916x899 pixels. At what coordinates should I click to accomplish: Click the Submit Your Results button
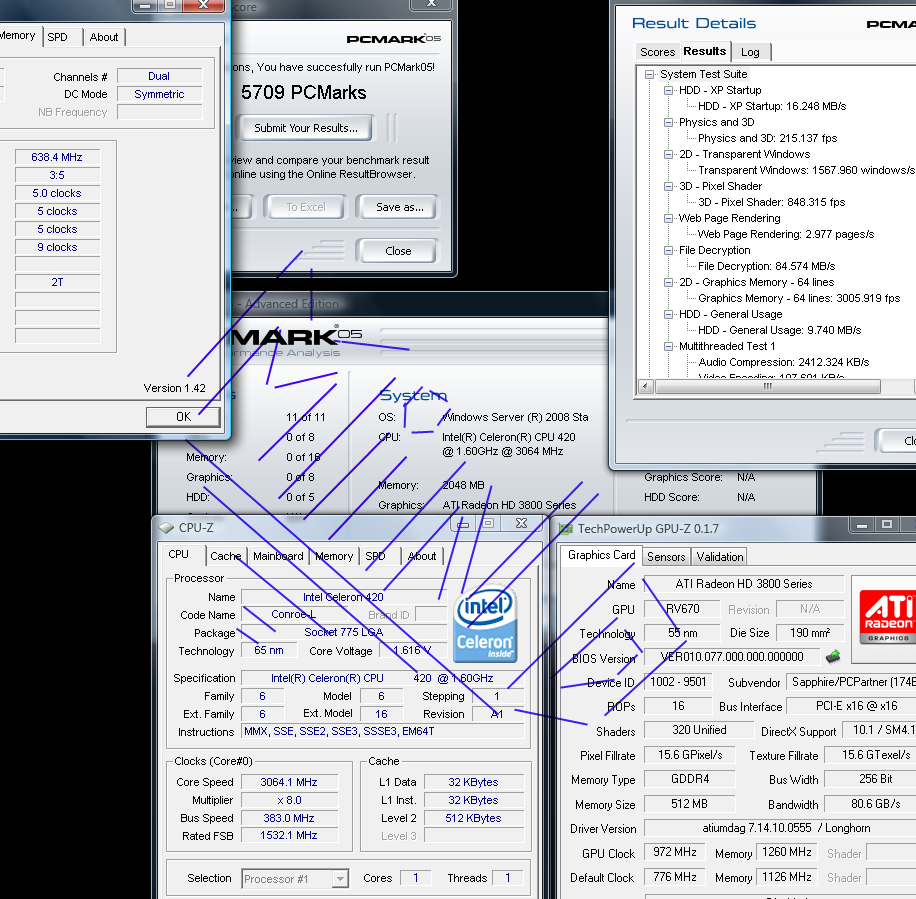coord(306,128)
